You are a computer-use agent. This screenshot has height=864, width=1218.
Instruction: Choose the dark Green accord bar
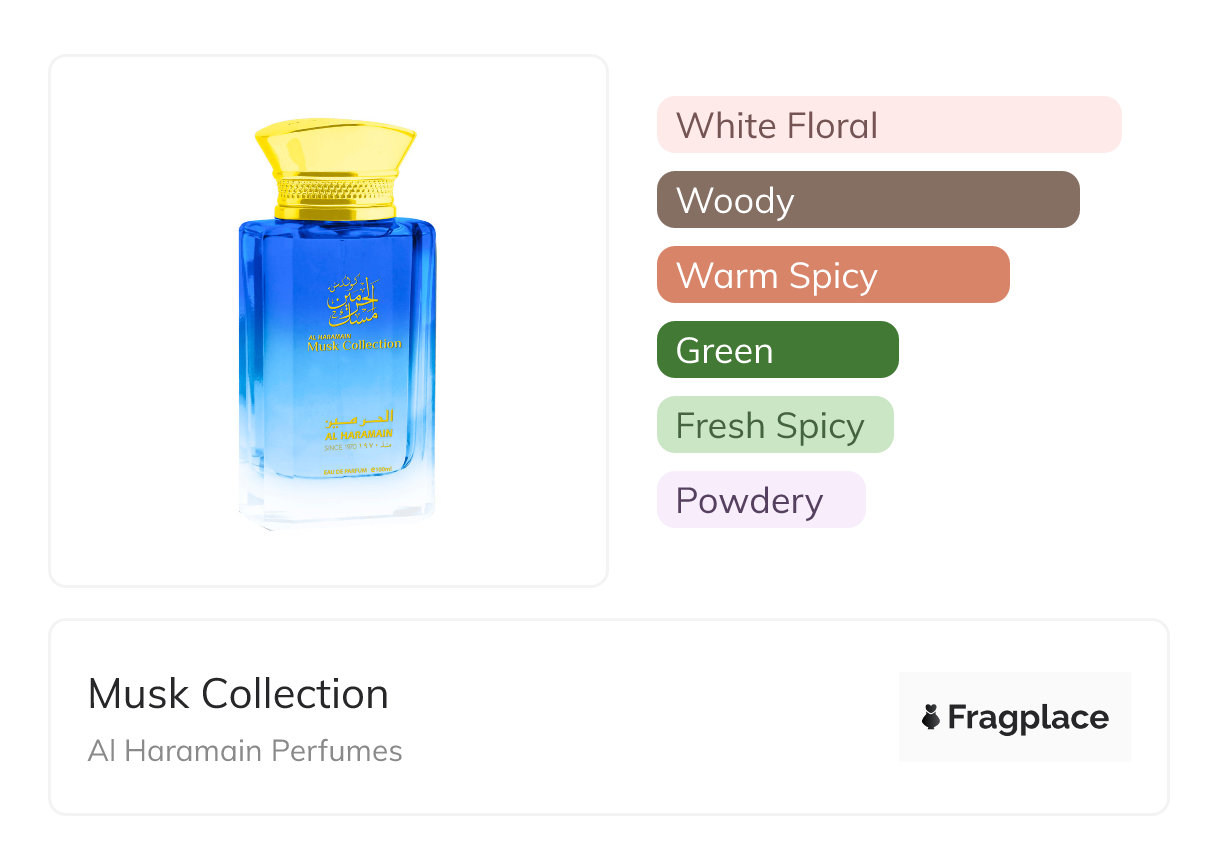(777, 350)
